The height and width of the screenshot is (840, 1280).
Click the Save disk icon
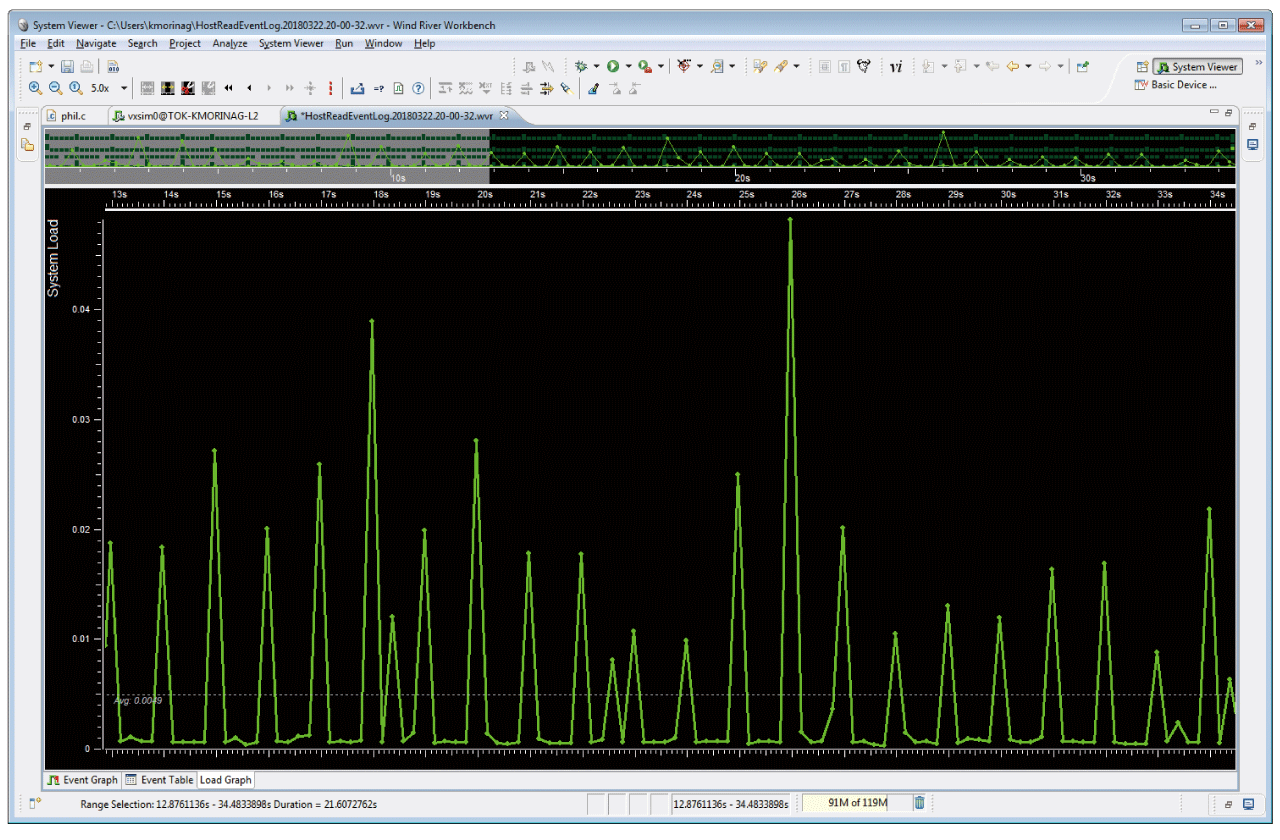[x=67, y=66]
